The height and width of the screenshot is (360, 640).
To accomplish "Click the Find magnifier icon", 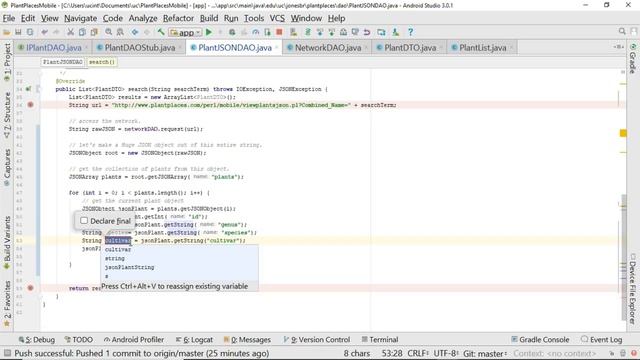I will point(108,32).
